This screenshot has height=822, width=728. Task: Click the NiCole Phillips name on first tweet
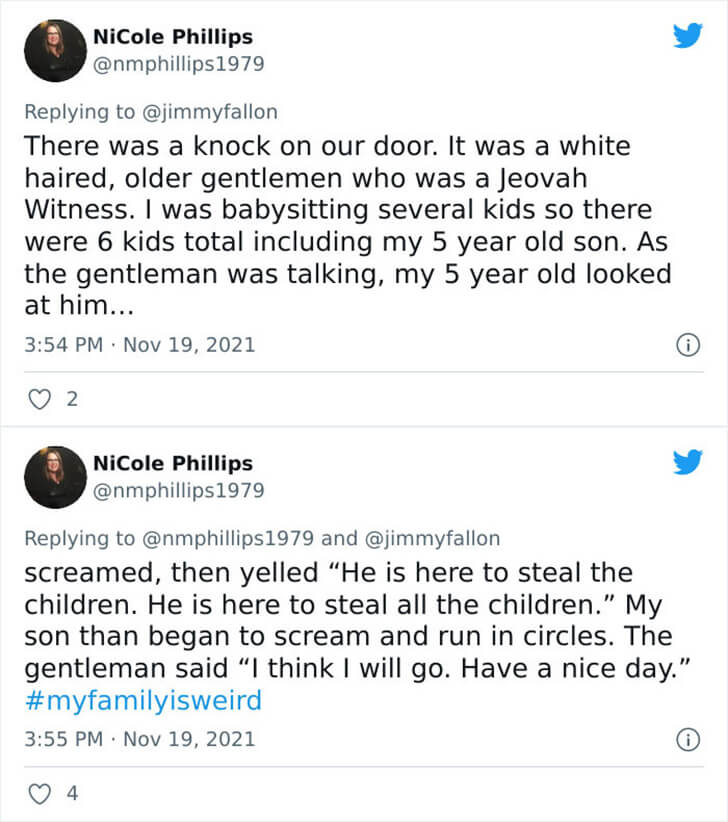pyautogui.click(x=173, y=37)
